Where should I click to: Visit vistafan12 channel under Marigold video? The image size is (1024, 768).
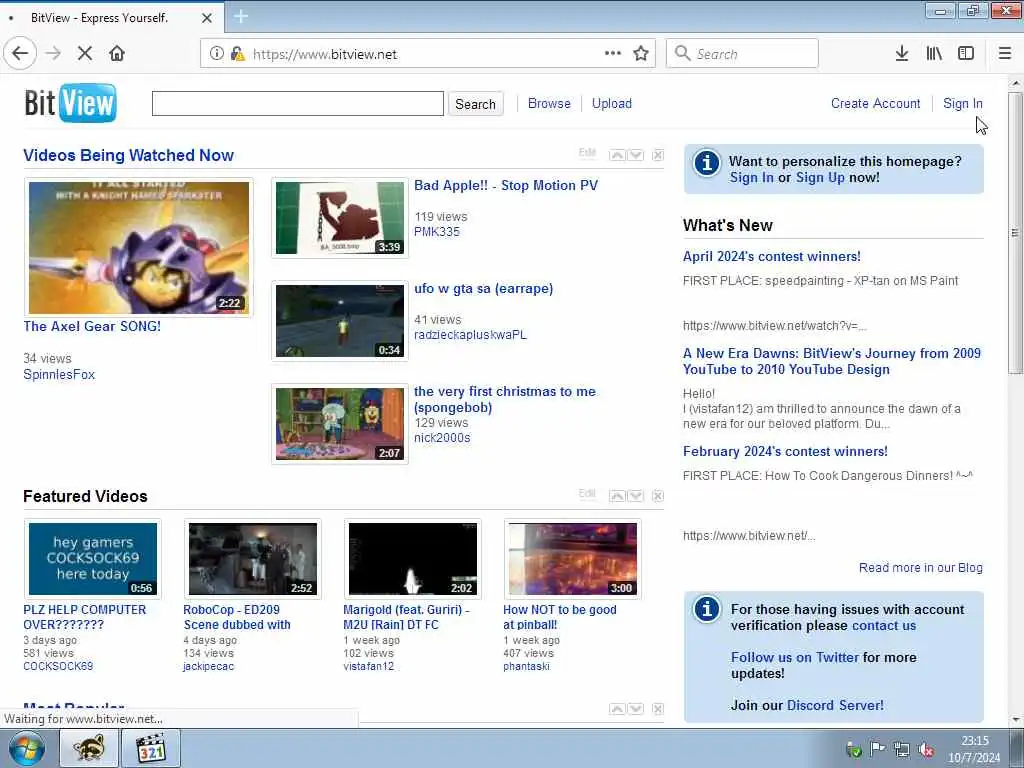coord(368,666)
